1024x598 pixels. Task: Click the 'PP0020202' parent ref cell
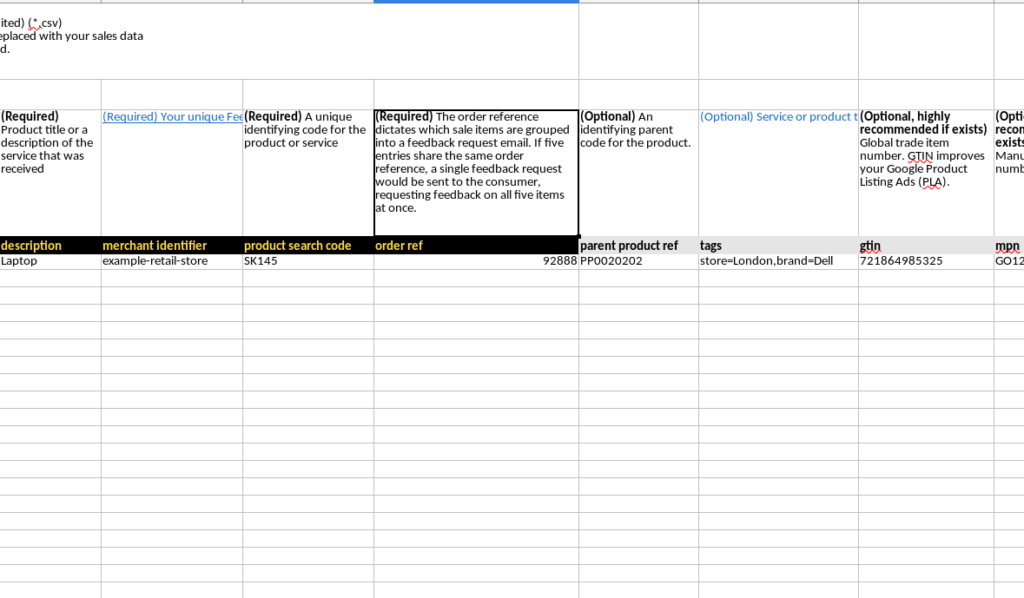[638, 262]
